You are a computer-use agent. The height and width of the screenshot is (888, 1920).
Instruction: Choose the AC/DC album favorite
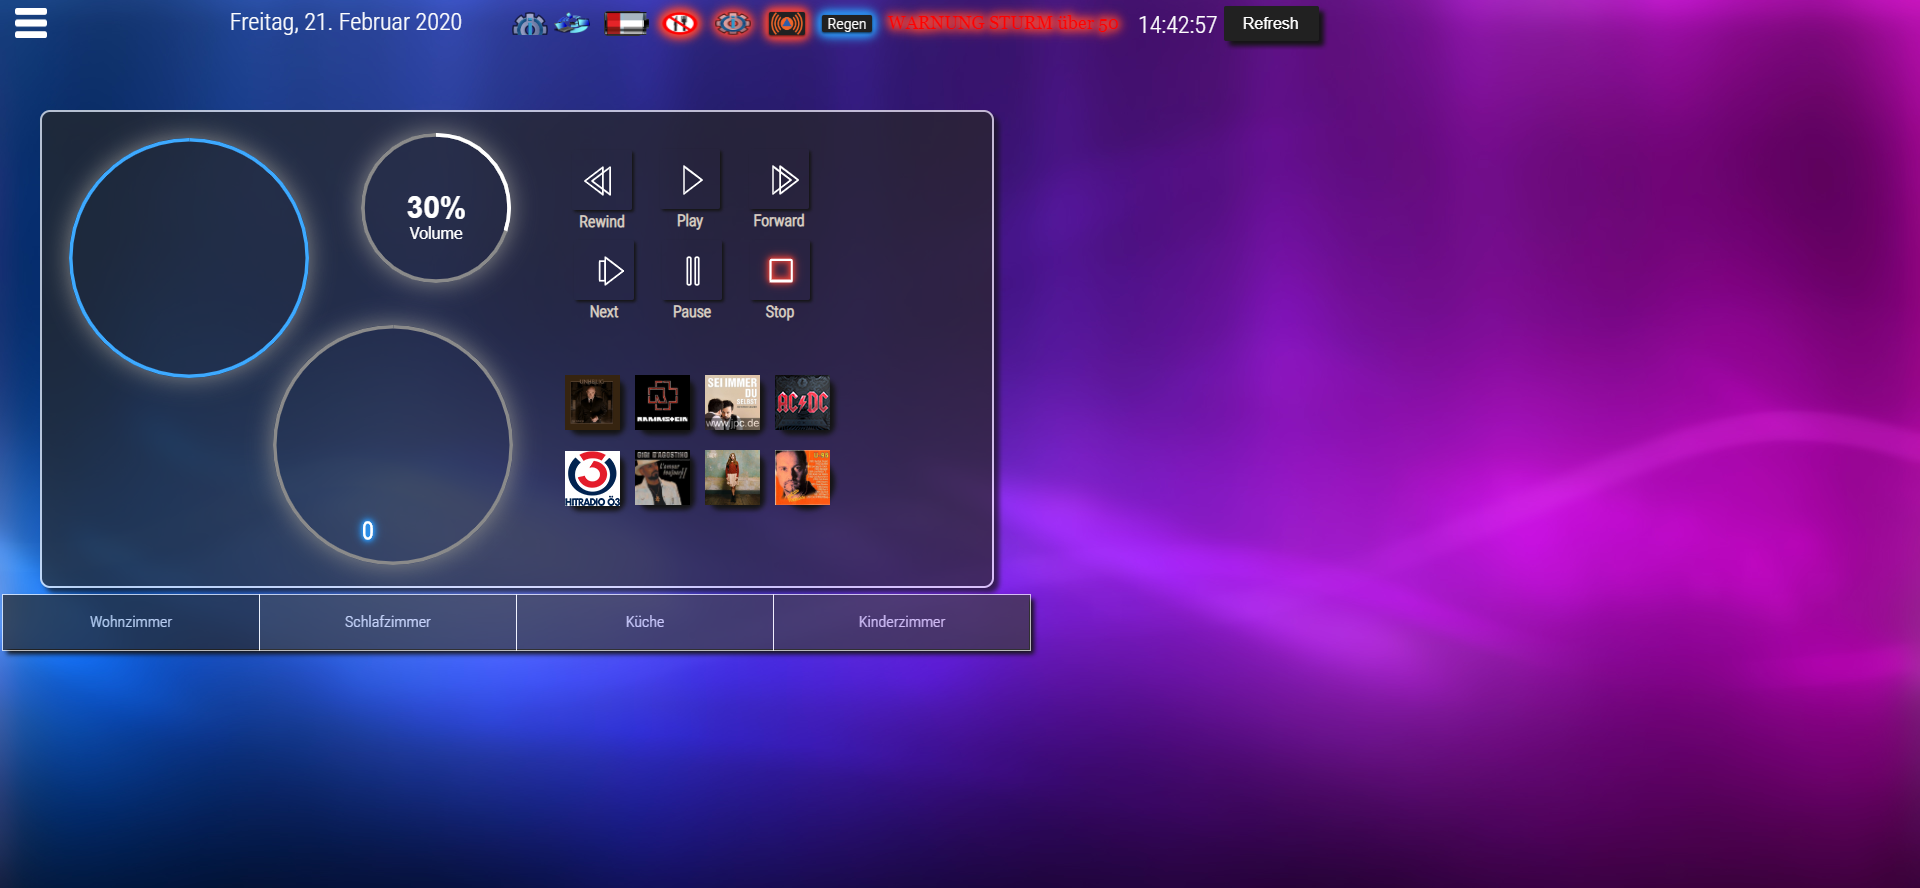point(802,402)
